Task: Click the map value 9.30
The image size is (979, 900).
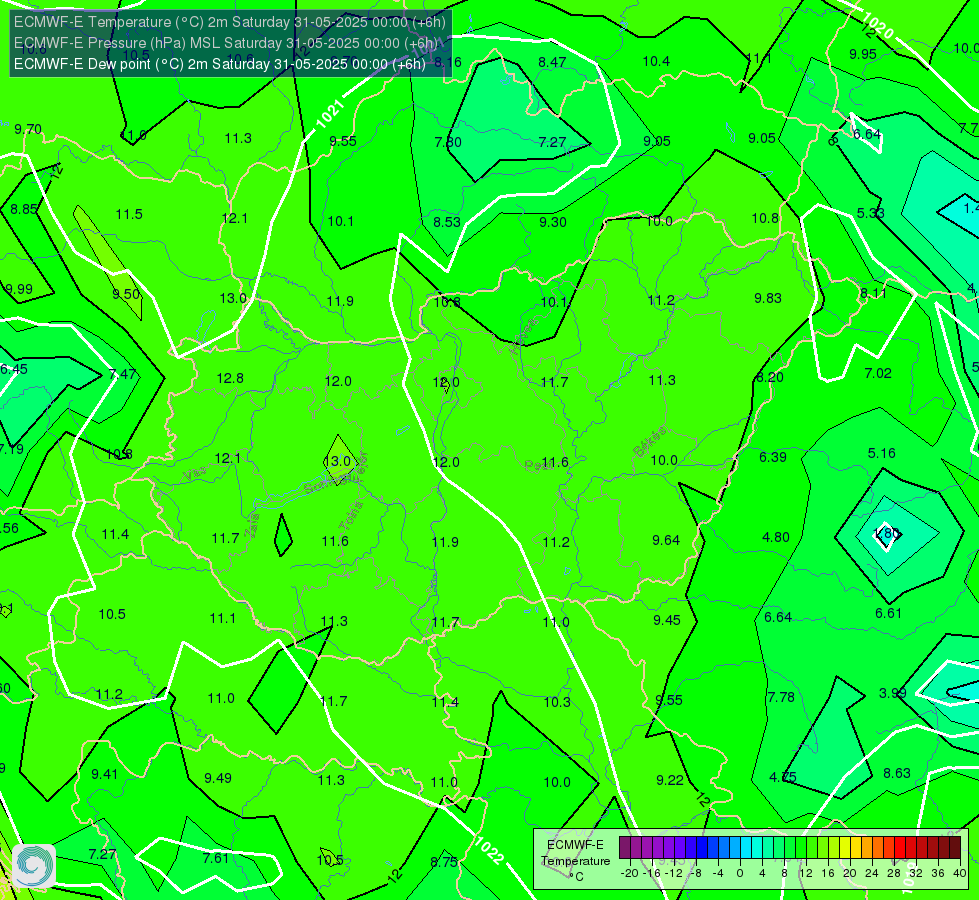Action: tap(553, 222)
